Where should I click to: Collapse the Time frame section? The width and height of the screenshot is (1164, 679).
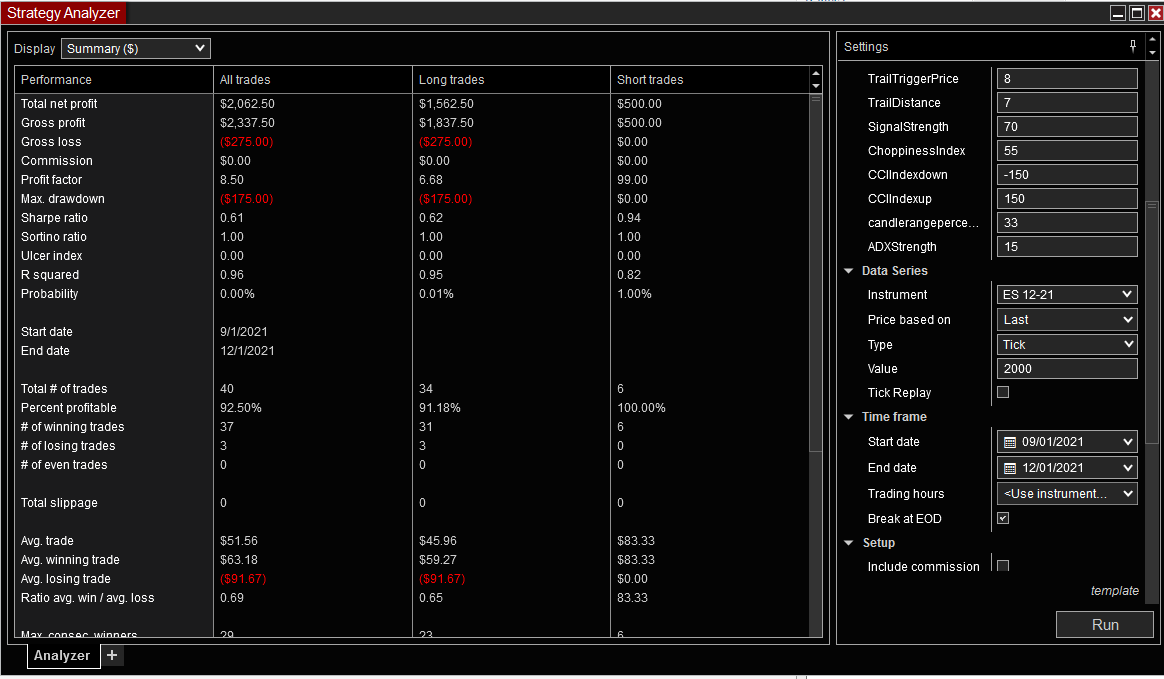coord(849,417)
